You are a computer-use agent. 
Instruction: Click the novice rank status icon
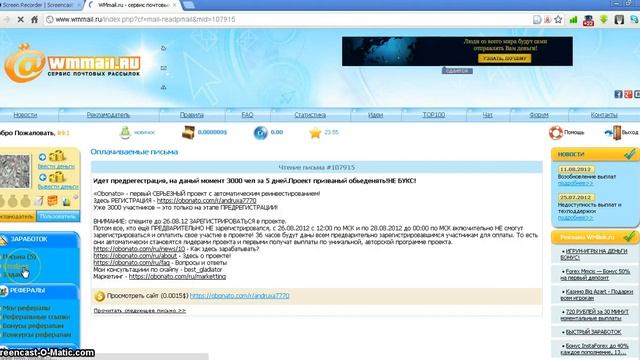pyautogui.click(x=125, y=132)
